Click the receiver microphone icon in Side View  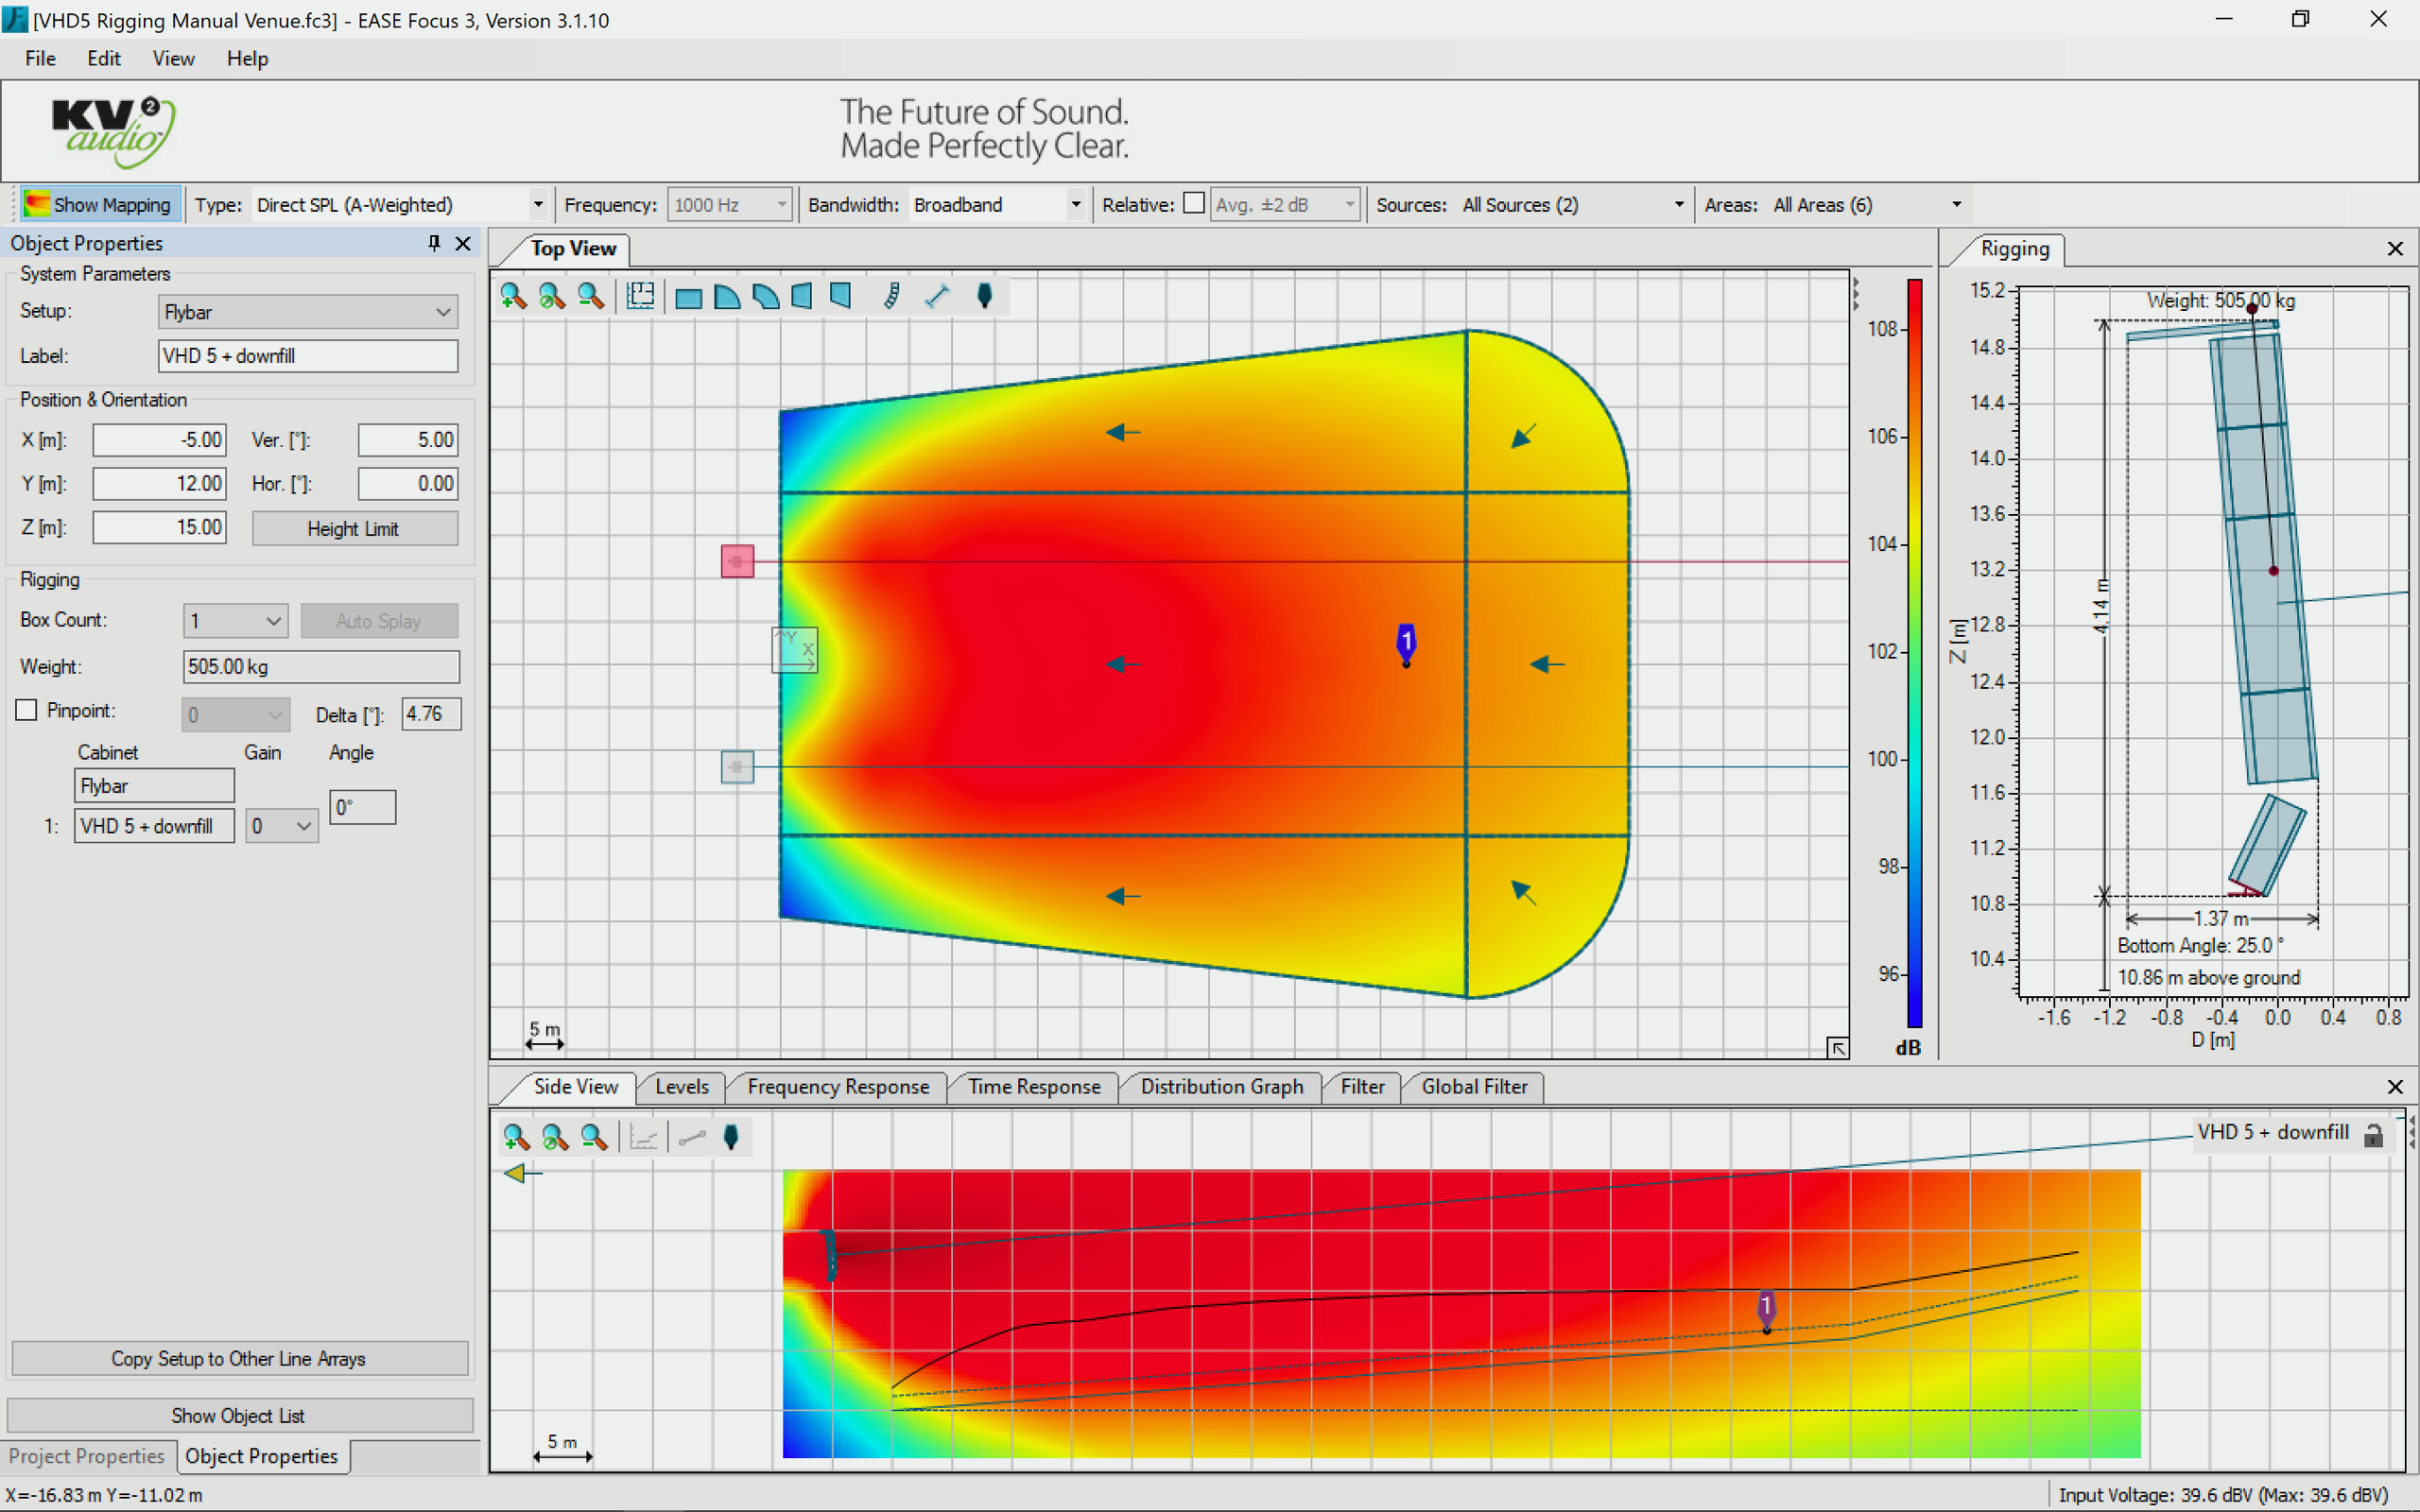coord(731,1137)
